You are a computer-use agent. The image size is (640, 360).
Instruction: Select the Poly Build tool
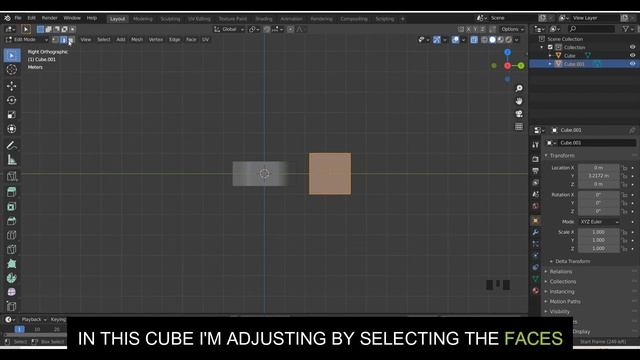point(12,264)
